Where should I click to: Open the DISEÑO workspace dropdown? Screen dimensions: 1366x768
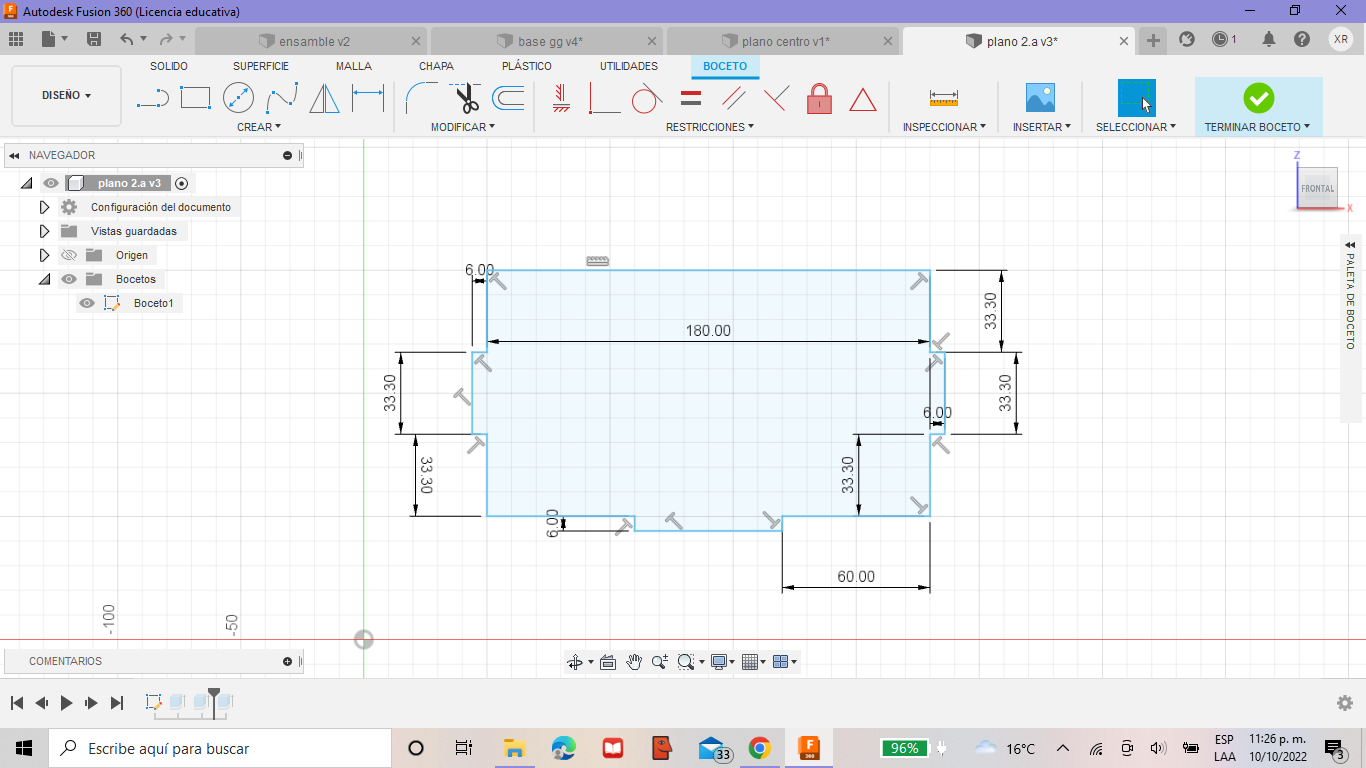tap(67, 96)
